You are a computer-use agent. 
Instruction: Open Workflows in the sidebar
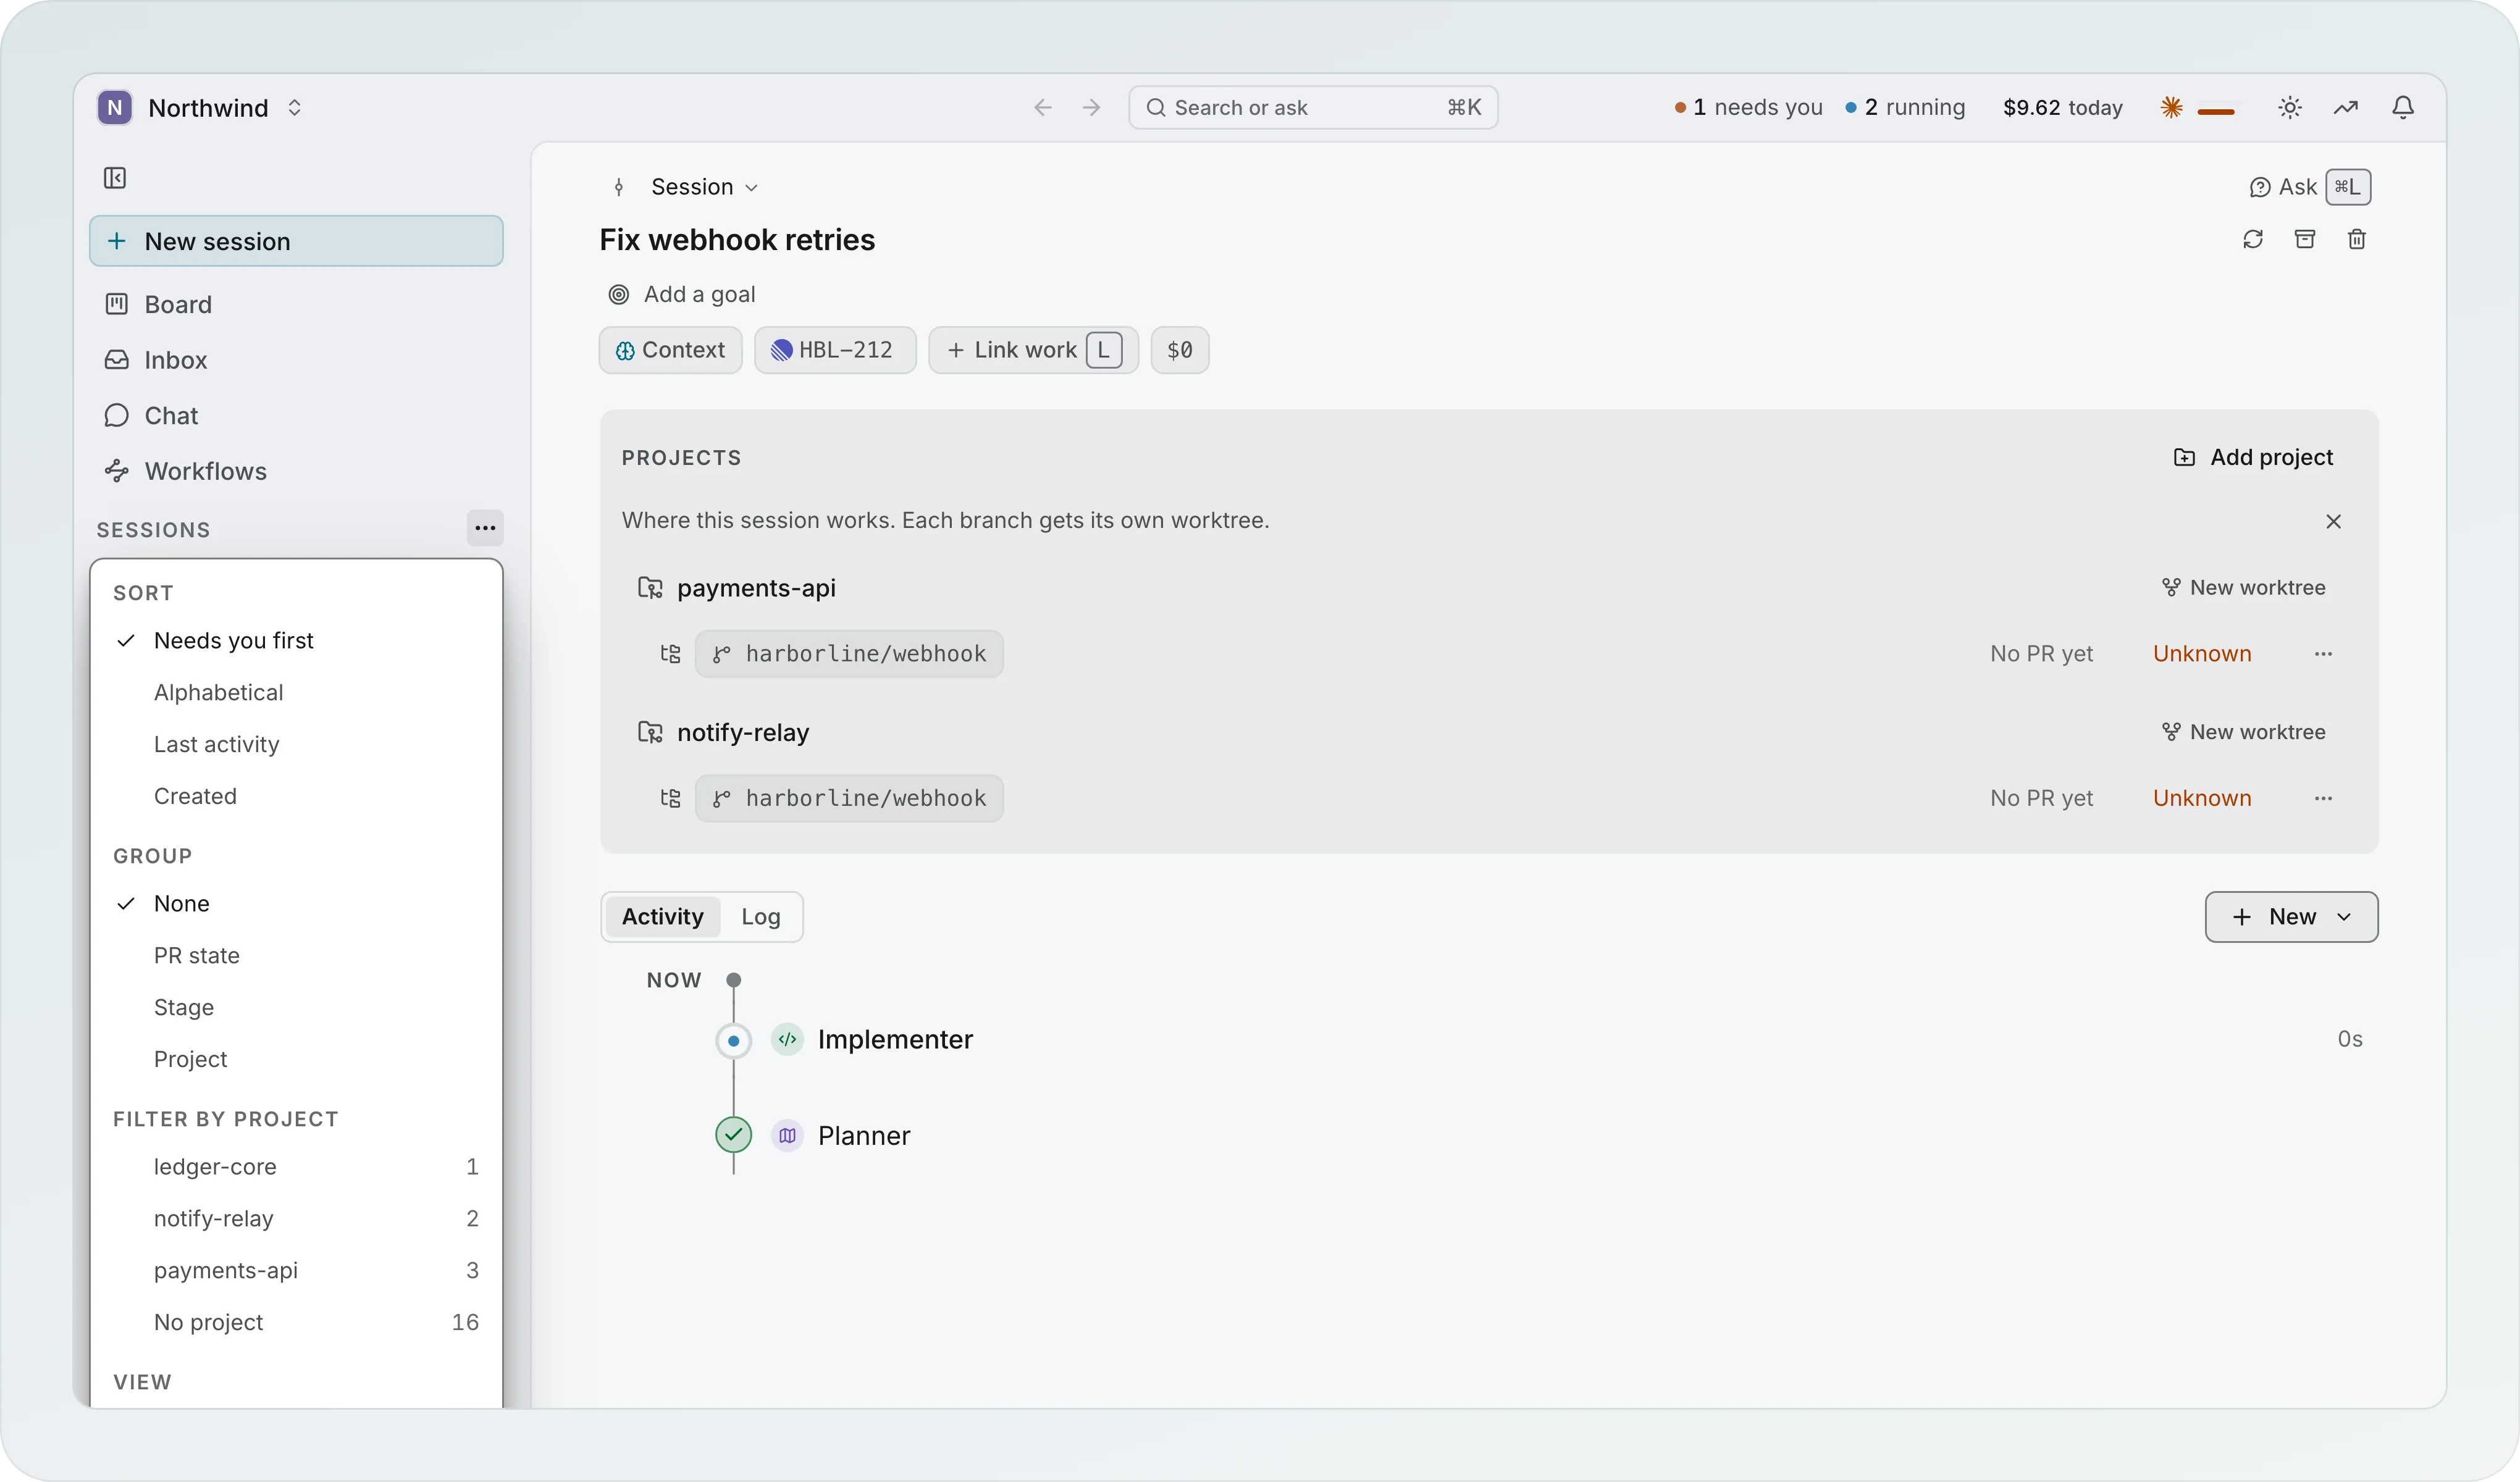[296, 471]
